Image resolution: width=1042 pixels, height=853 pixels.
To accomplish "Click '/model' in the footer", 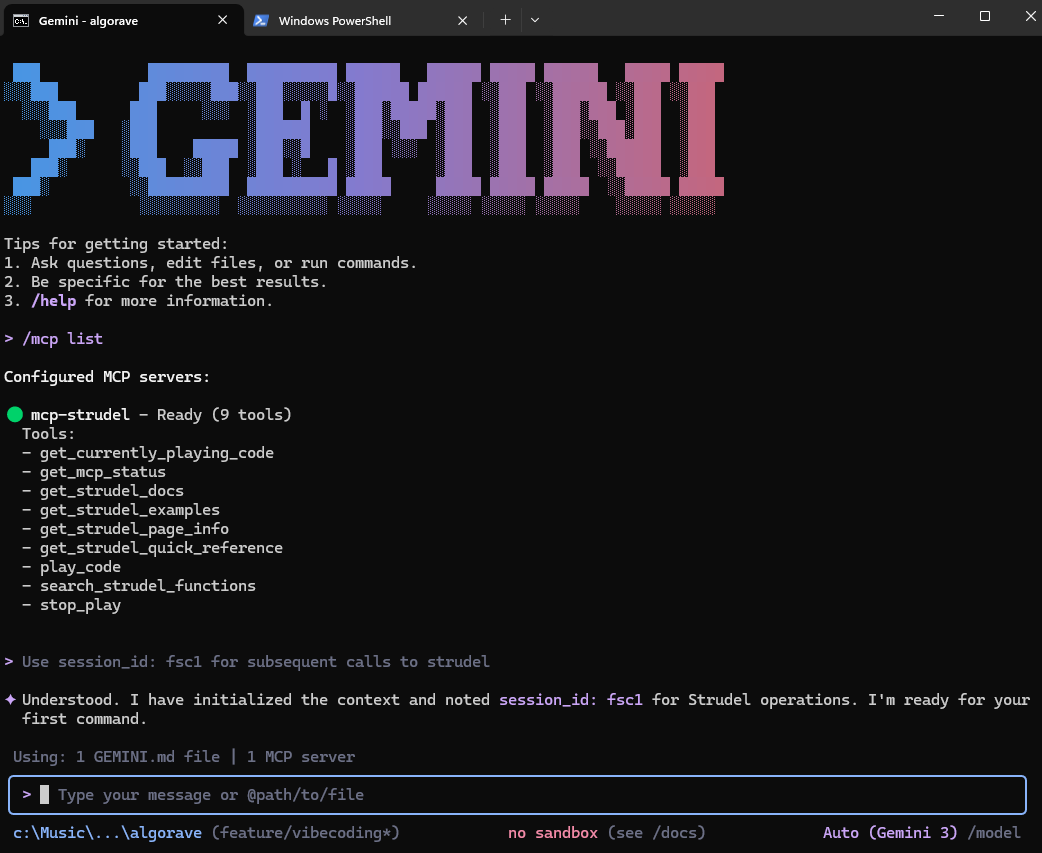I will click(x=994, y=832).
